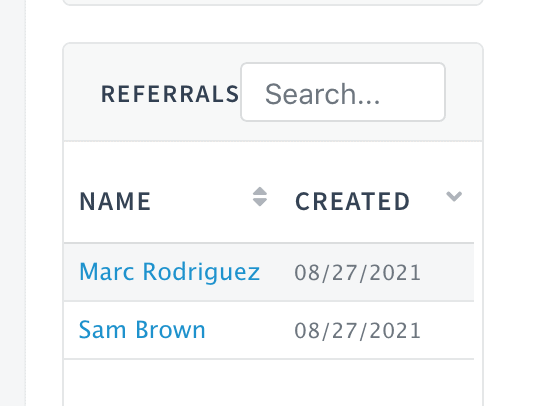Open the Sam Brown referral link
This screenshot has height=406, width=534.
pyautogui.click(x=142, y=330)
